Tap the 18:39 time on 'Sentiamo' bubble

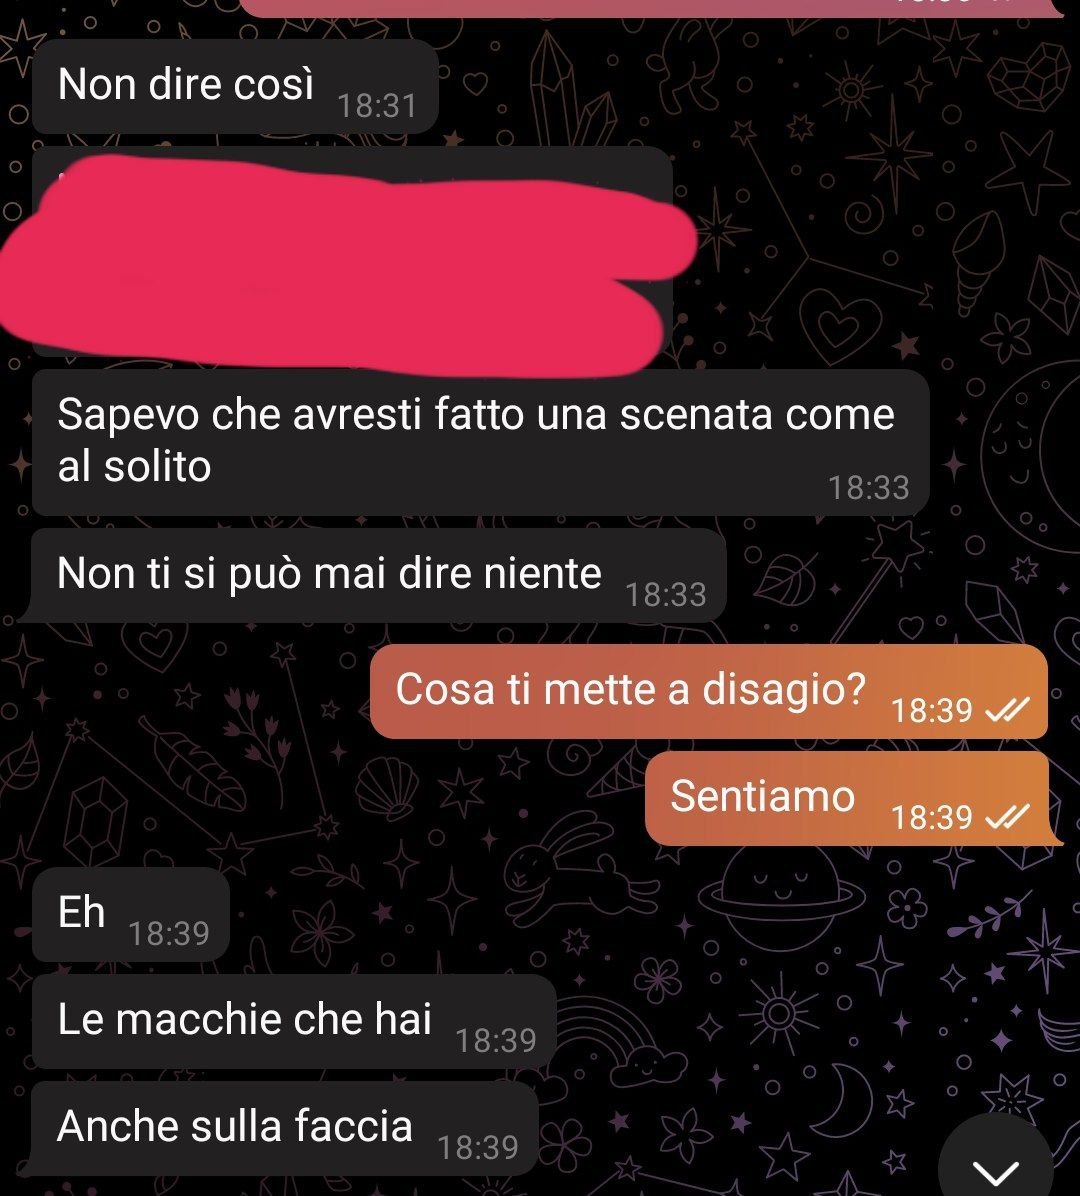pos(931,818)
